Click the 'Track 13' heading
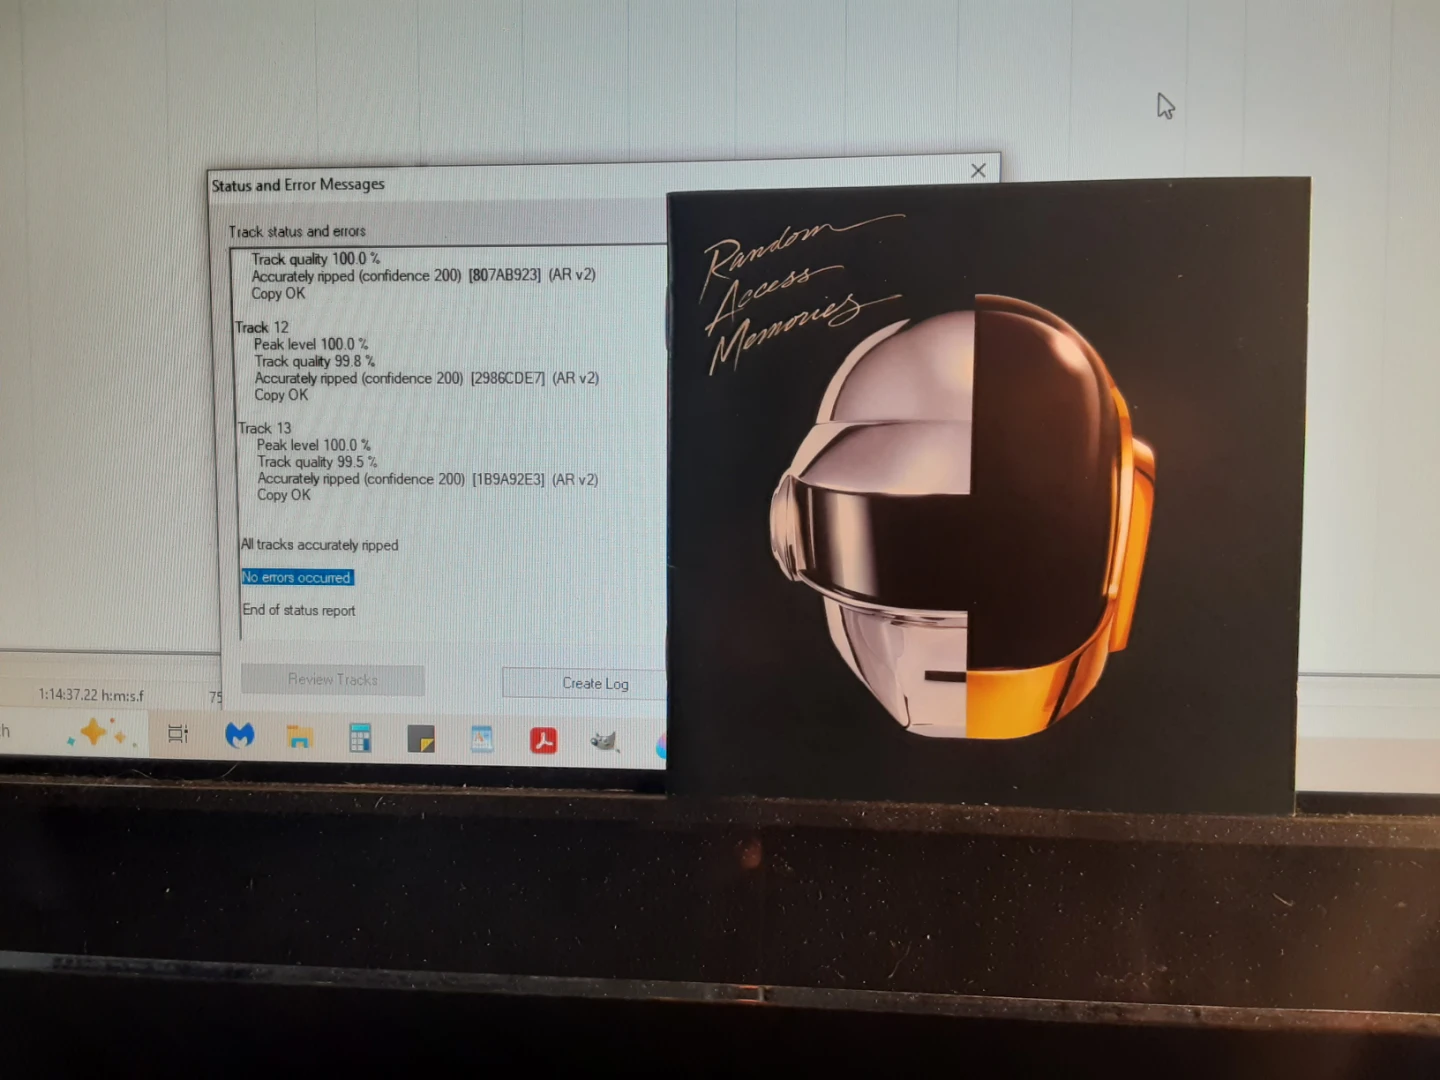Viewport: 1440px width, 1080px height. click(x=265, y=428)
